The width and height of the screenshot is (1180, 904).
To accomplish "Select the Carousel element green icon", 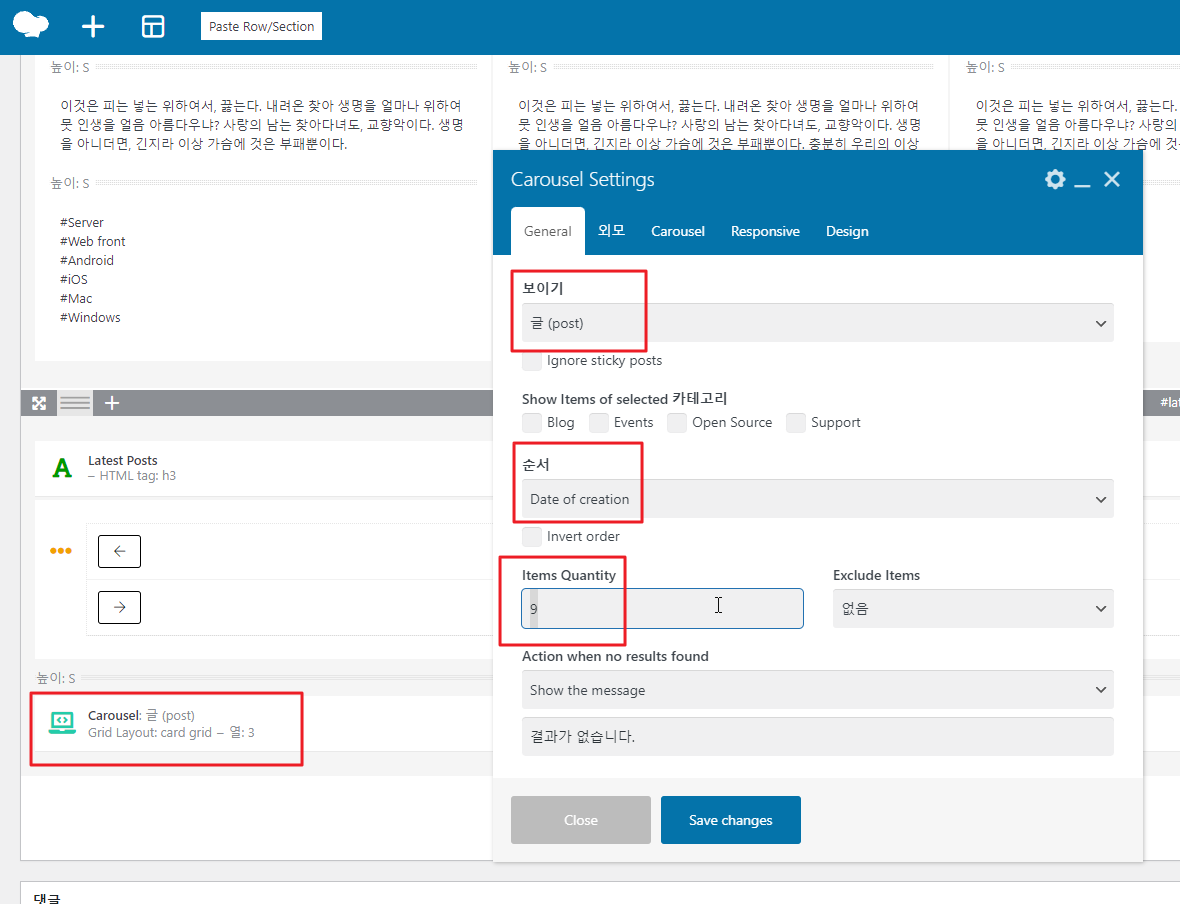I will pos(62,723).
